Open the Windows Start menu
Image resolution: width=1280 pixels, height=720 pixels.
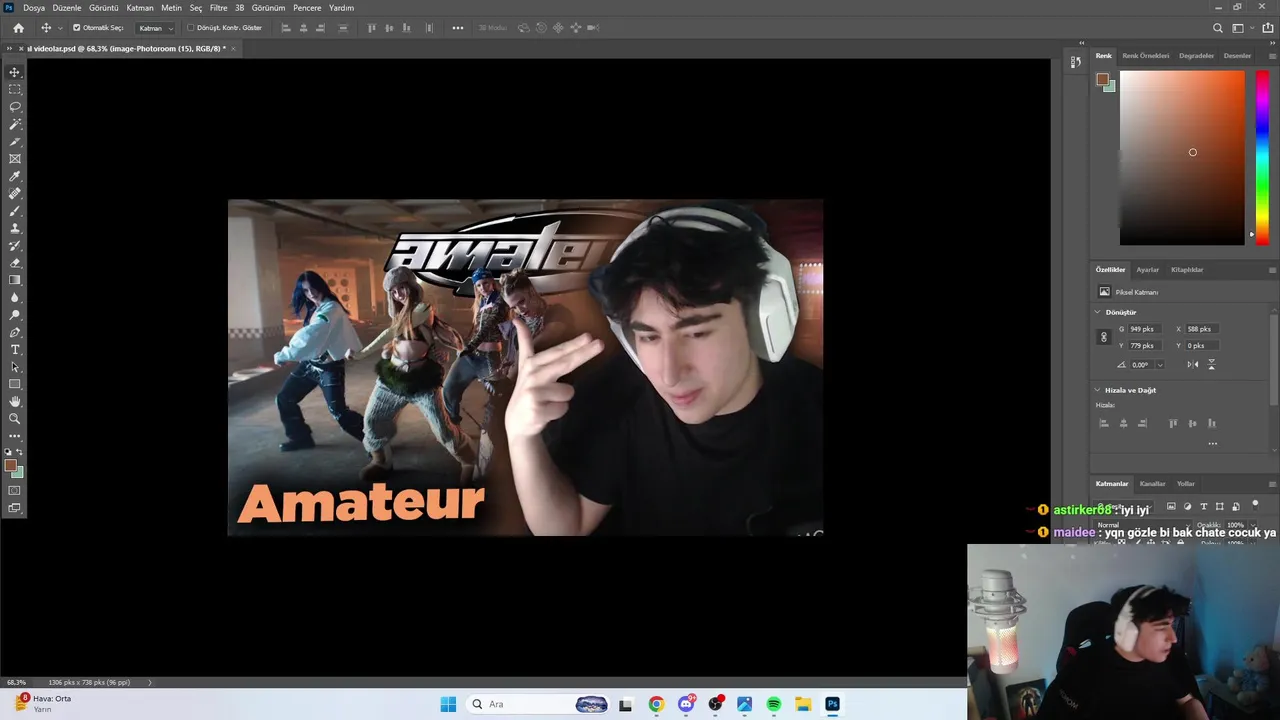coord(448,704)
